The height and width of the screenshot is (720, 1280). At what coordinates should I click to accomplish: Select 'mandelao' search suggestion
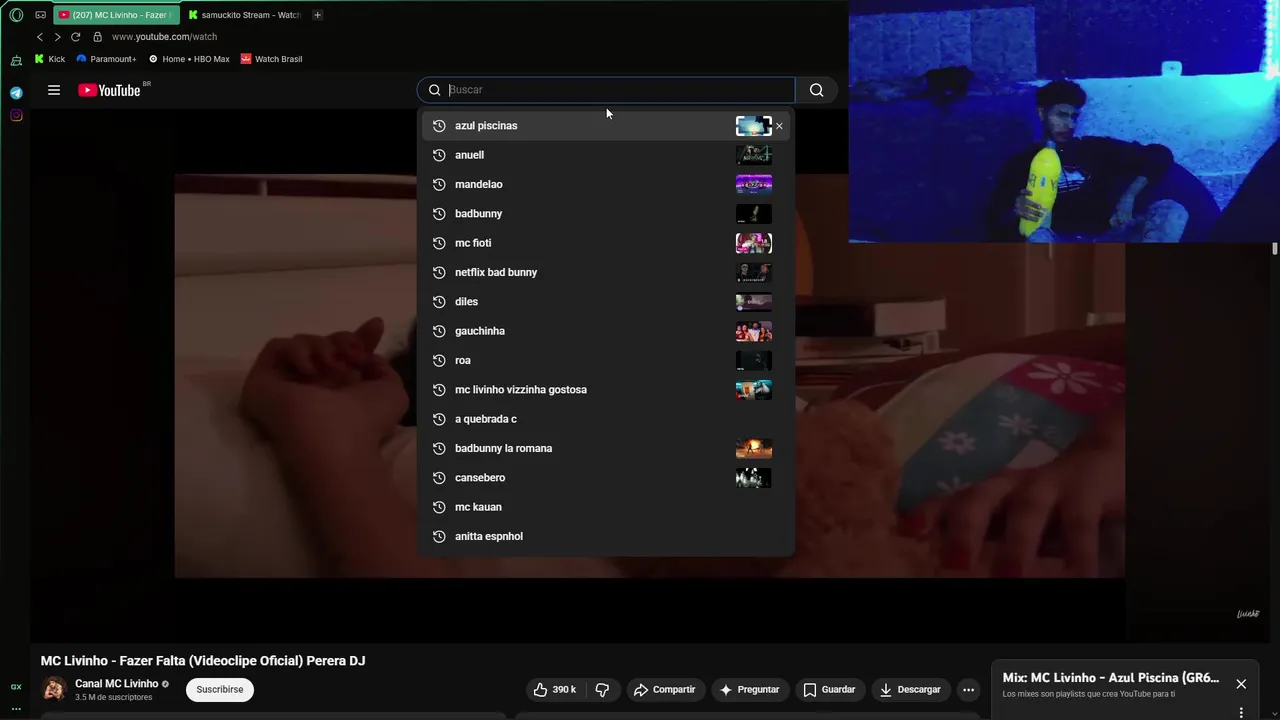[x=605, y=184]
